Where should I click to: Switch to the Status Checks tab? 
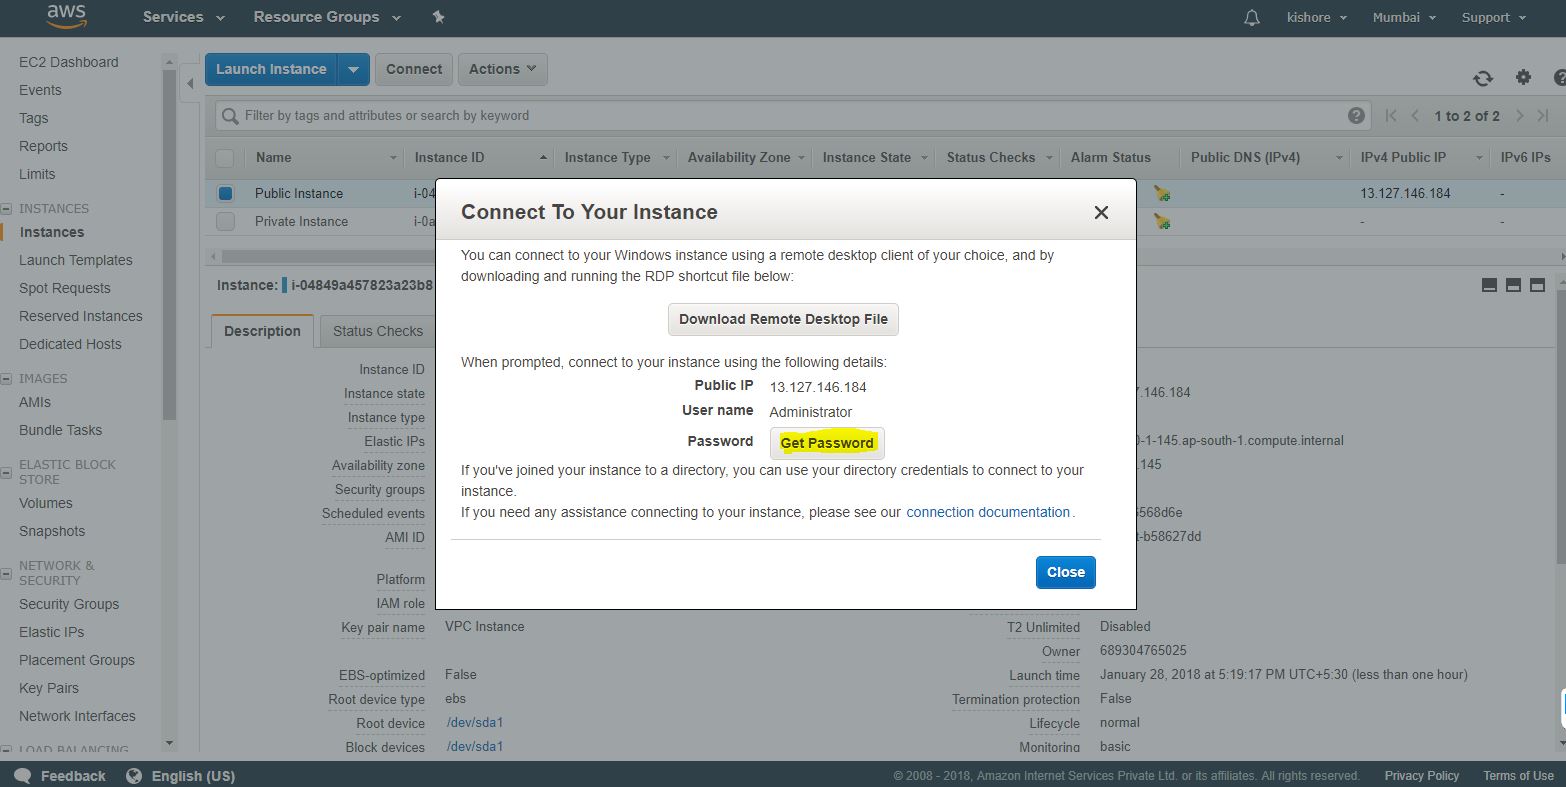pos(377,331)
